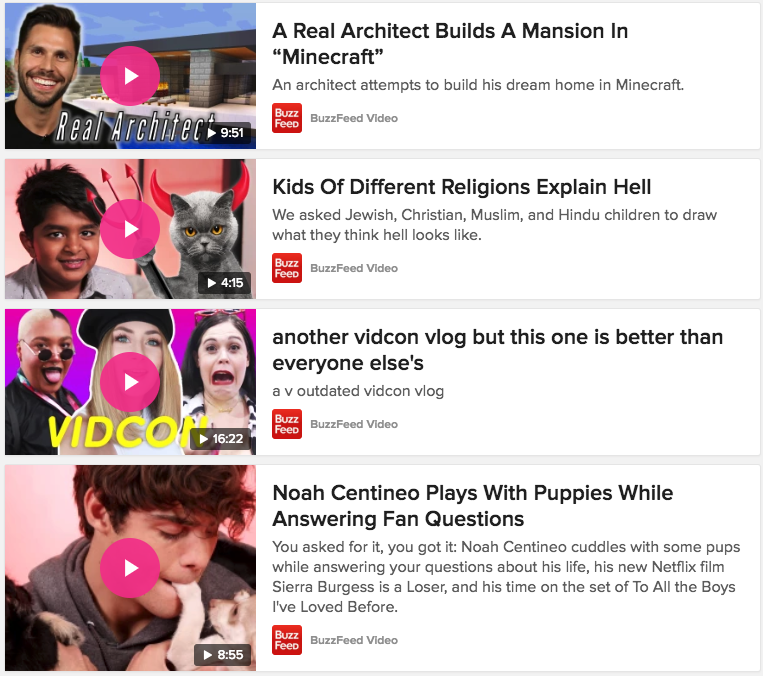Image resolution: width=763 pixels, height=676 pixels.
Task: Click BuzzFeed Video author under Hell article
Action: coord(354,268)
